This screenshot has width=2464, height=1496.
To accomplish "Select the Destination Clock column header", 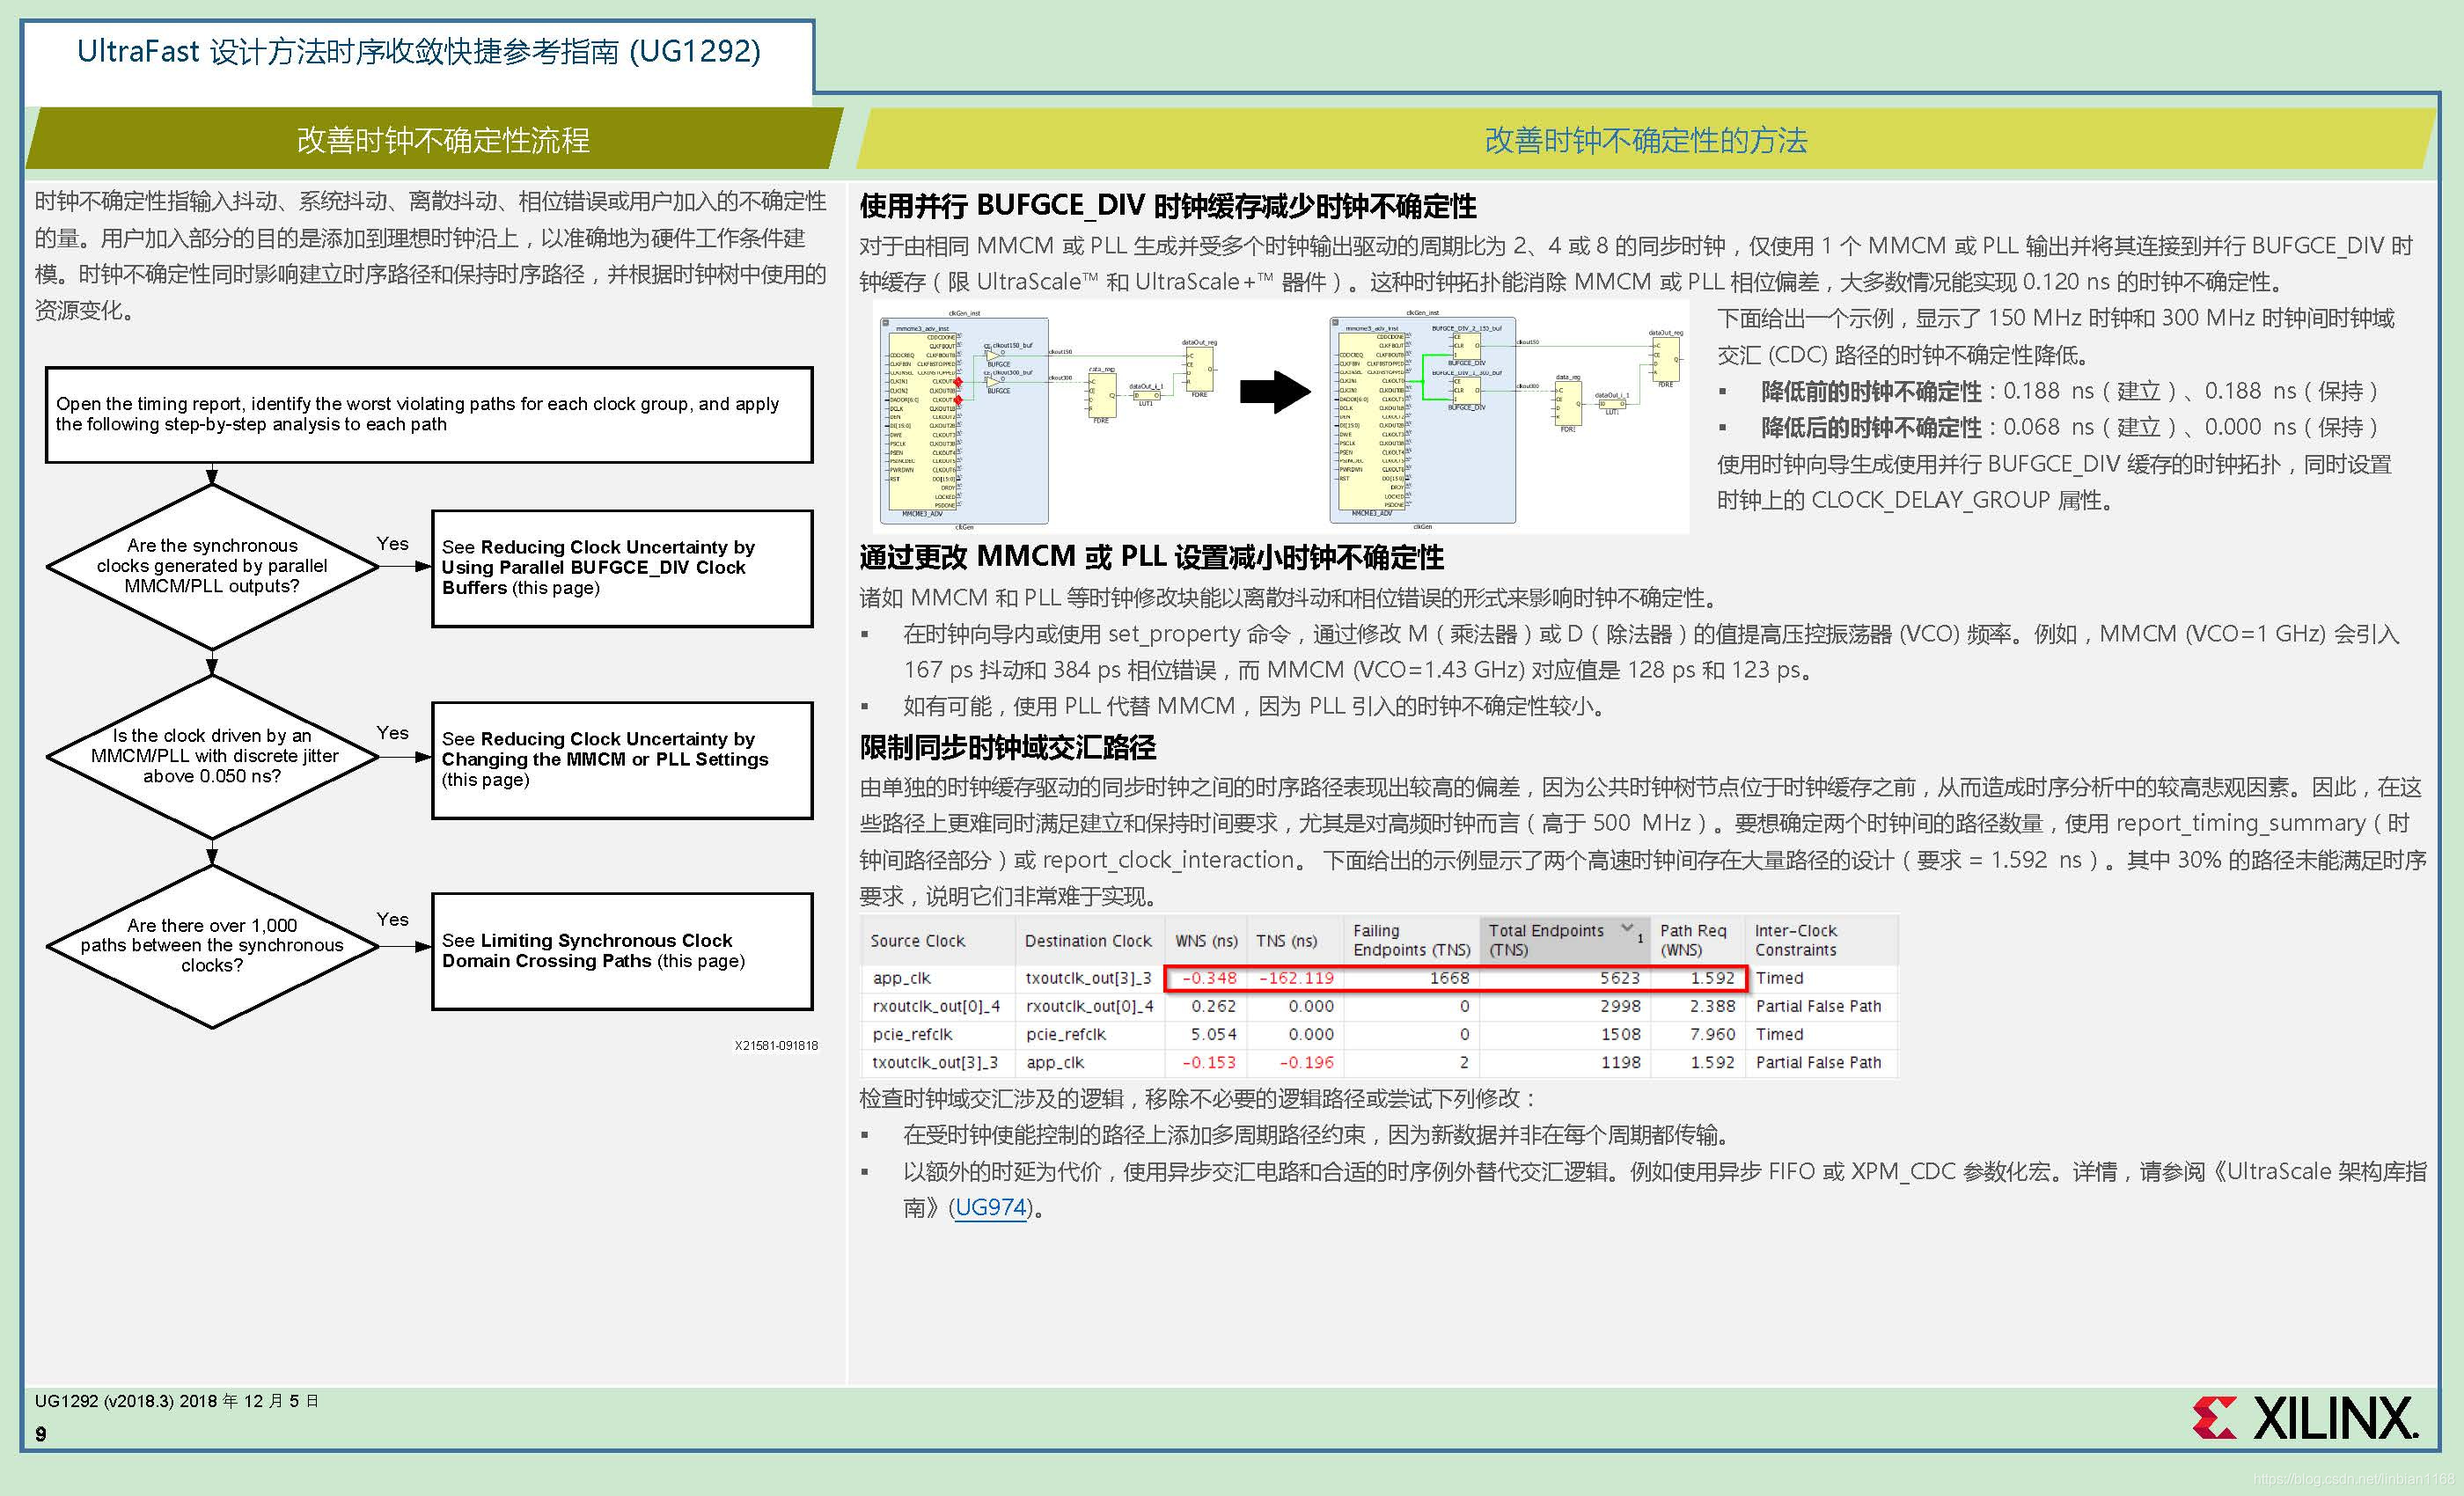I will [1088, 941].
